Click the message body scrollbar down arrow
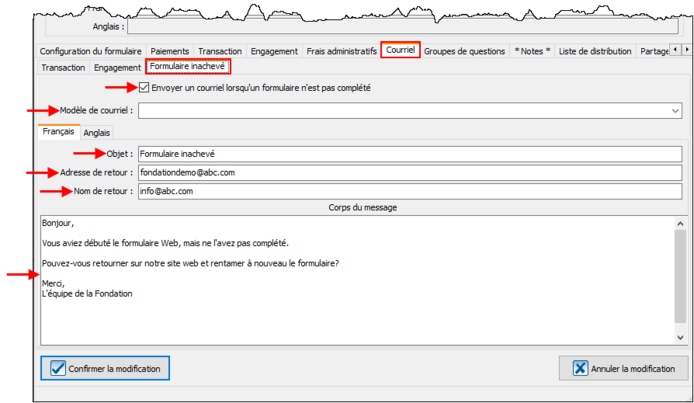The image size is (694, 403). [x=679, y=338]
